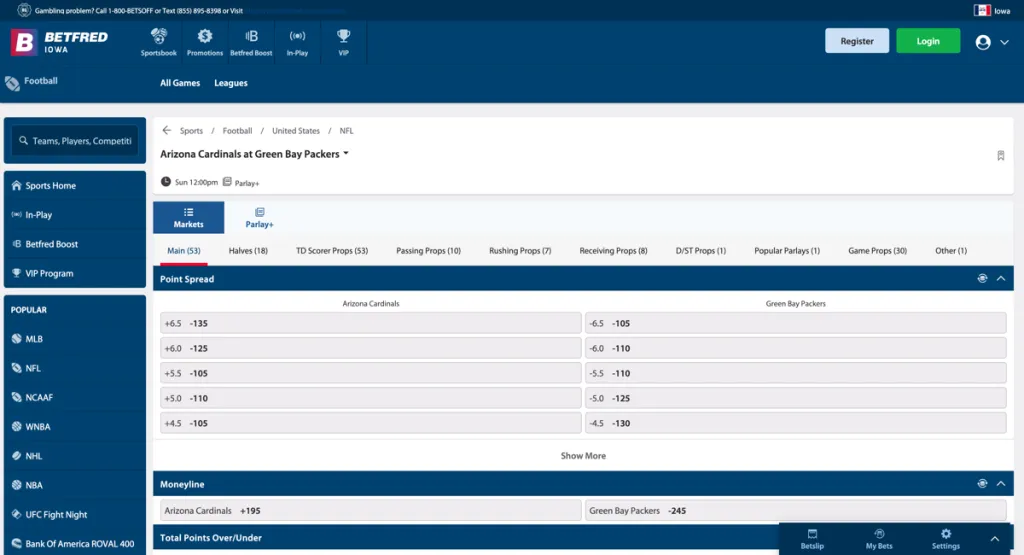Viewport: 1024px width, 555px height.
Task: Click the Betfred Iowa logo
Action: tap(59, 42)
